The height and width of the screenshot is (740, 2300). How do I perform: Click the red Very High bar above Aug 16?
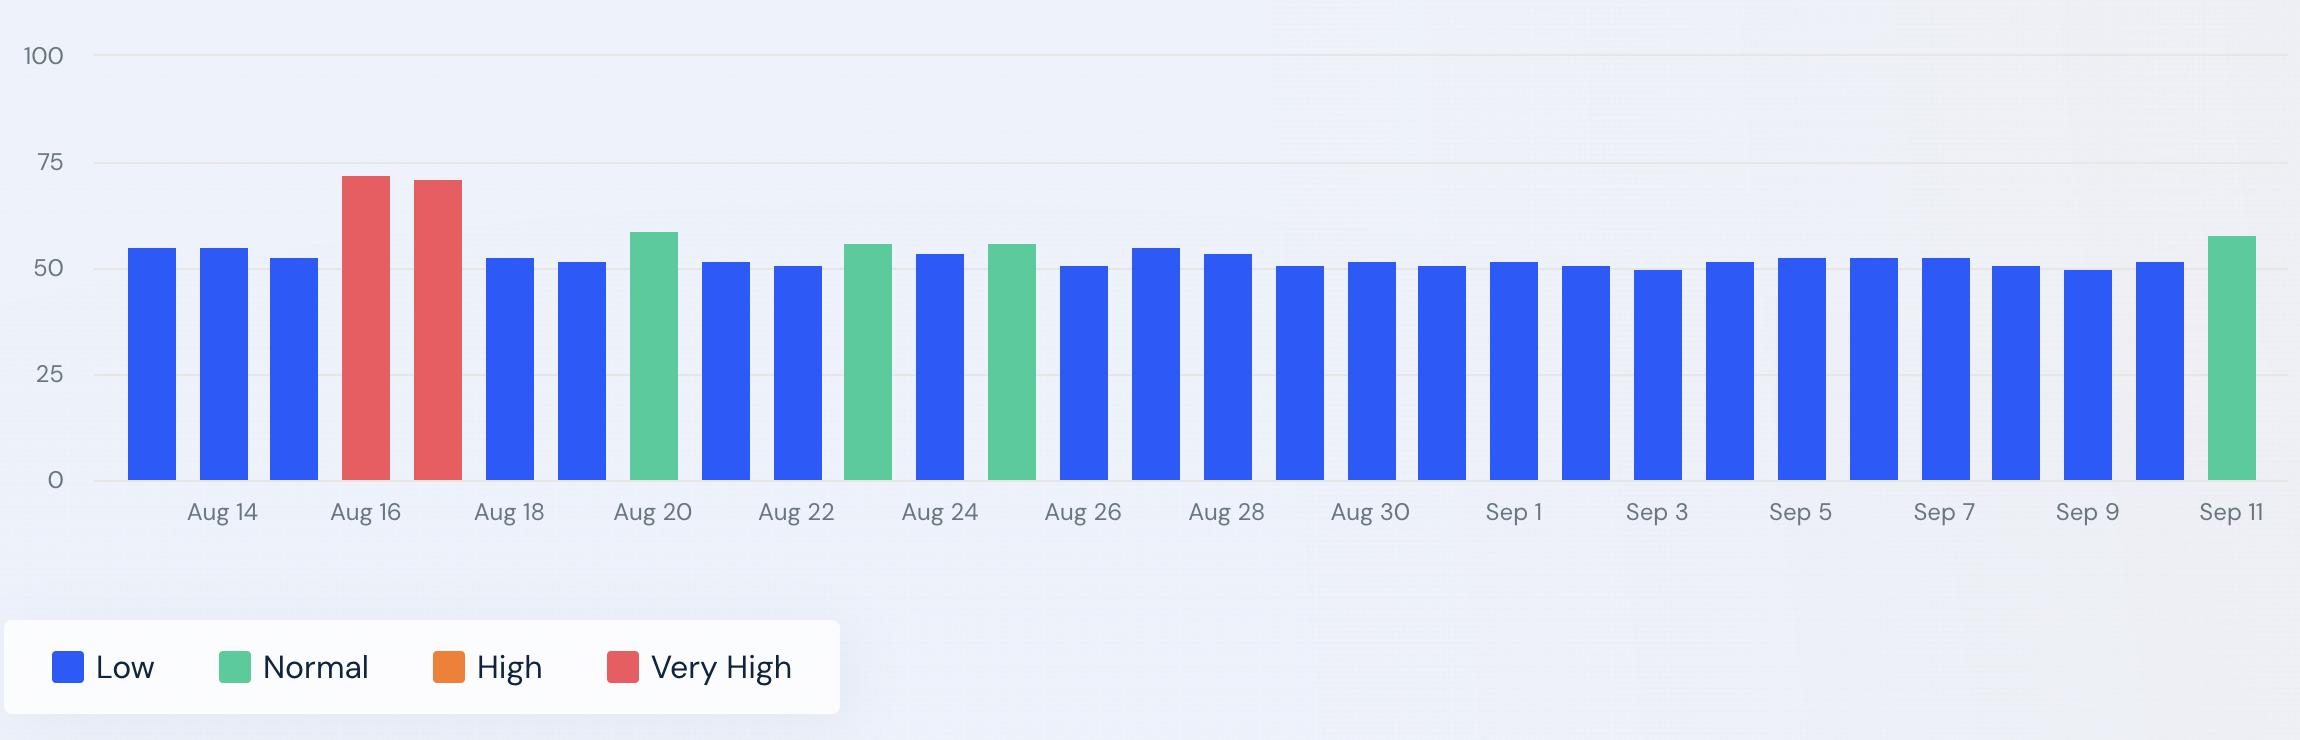pos(366,328)
